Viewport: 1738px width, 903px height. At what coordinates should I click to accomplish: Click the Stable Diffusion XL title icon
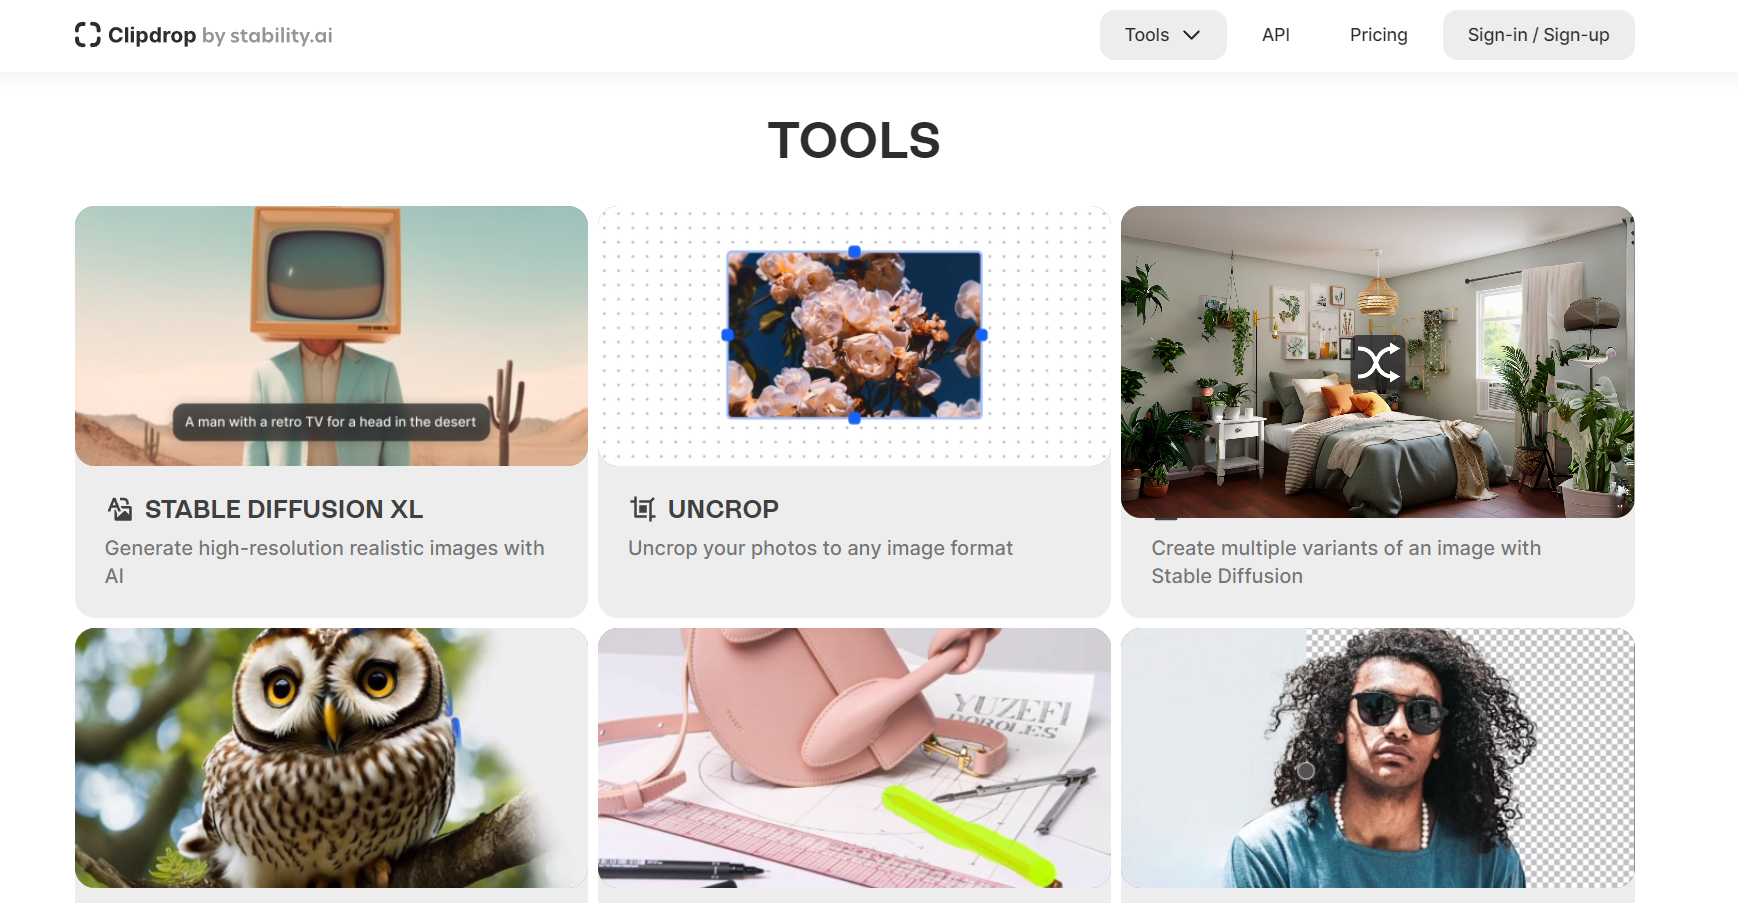coord(120,509)
